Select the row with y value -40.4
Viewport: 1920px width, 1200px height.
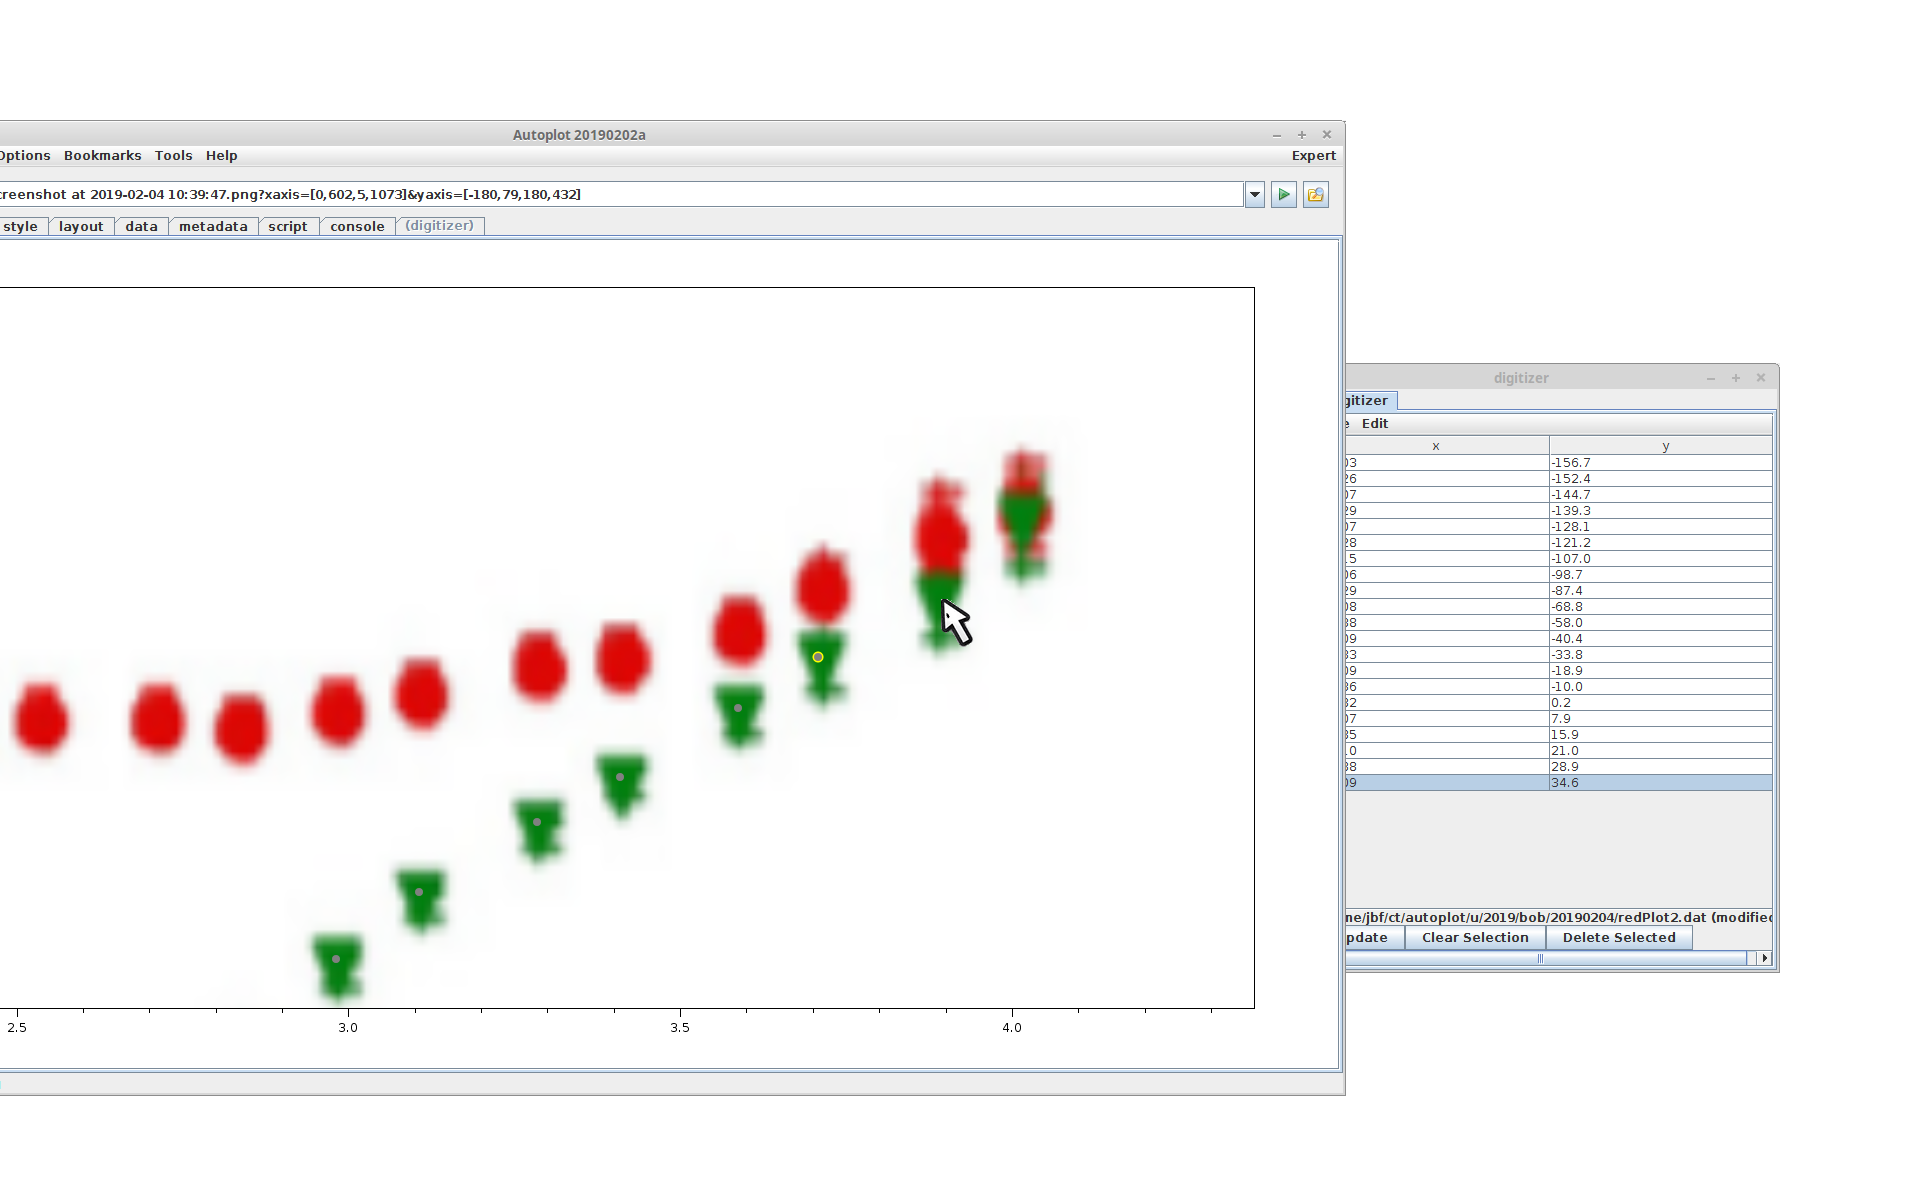point(1559,639)
